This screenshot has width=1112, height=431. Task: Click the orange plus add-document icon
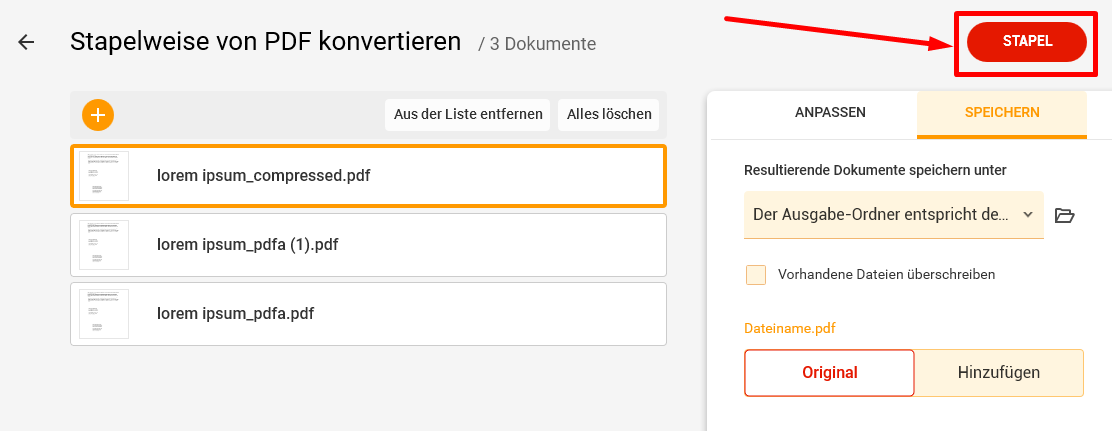tap(98, 115)
